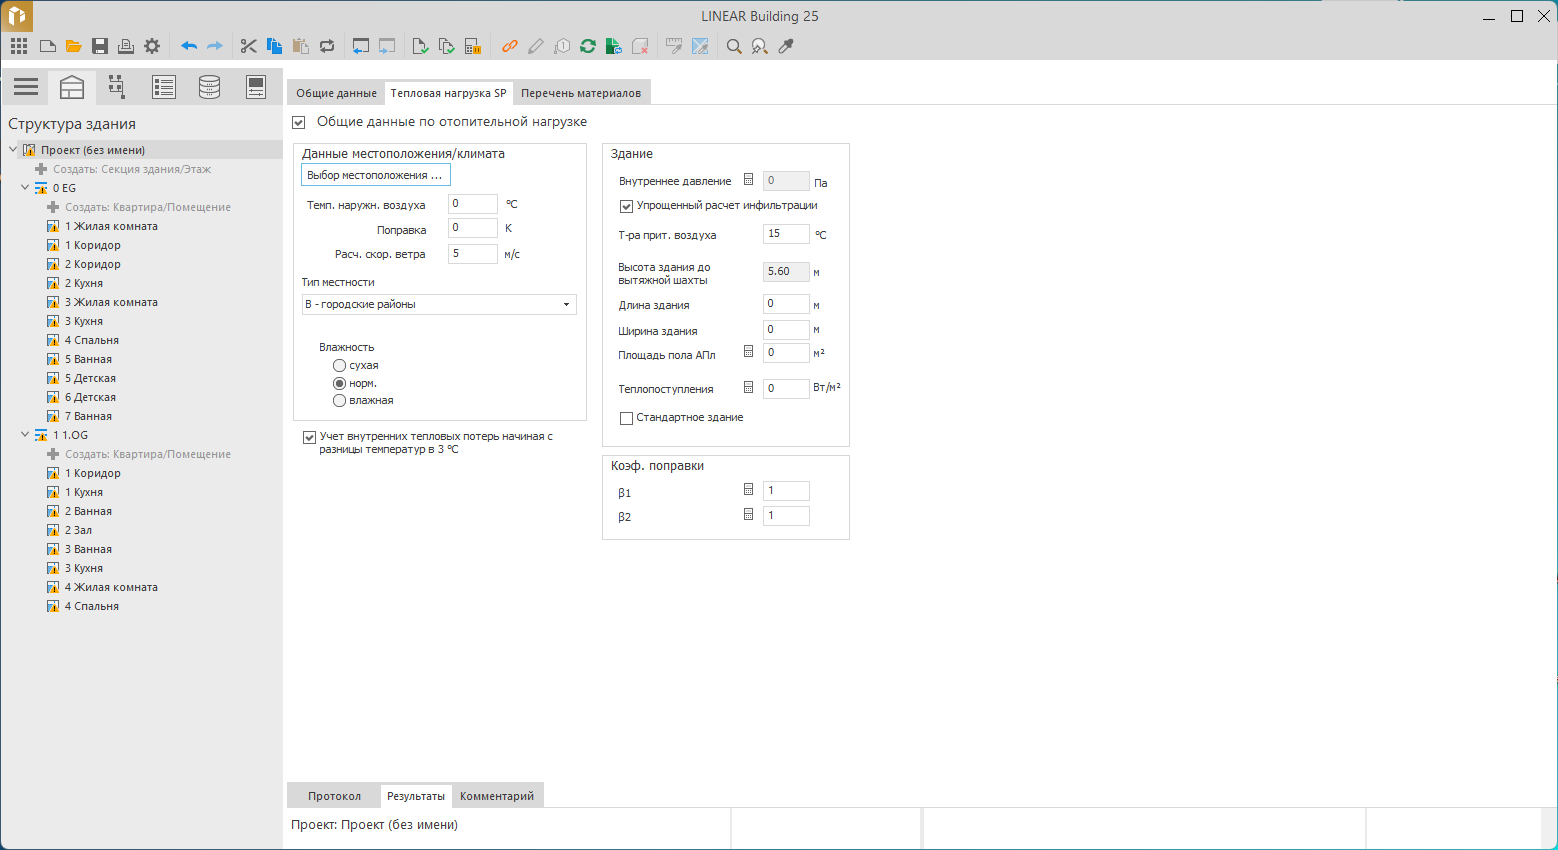Click the Cut scissors icon
Screen dimensions: 1558x850
(x=248, y=46)
